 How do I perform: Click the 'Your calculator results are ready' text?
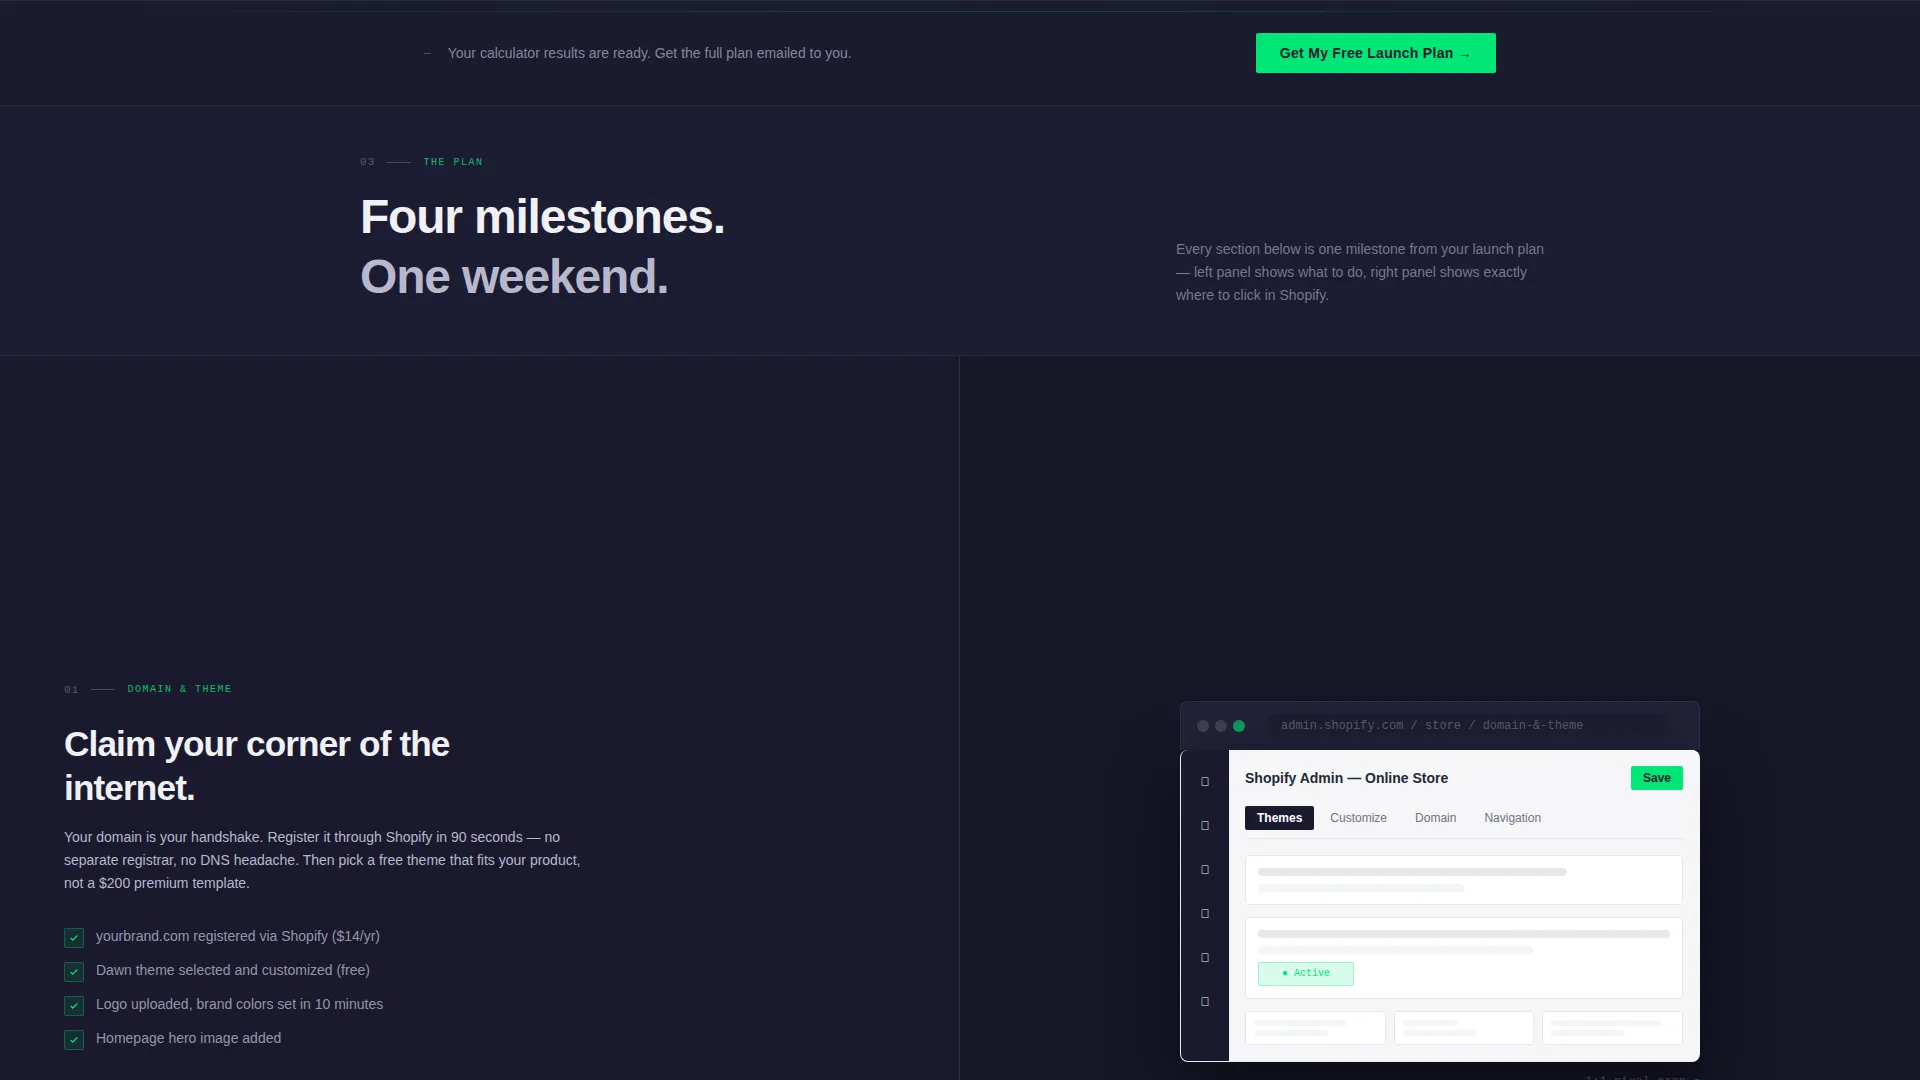click(x=649, y=53)
